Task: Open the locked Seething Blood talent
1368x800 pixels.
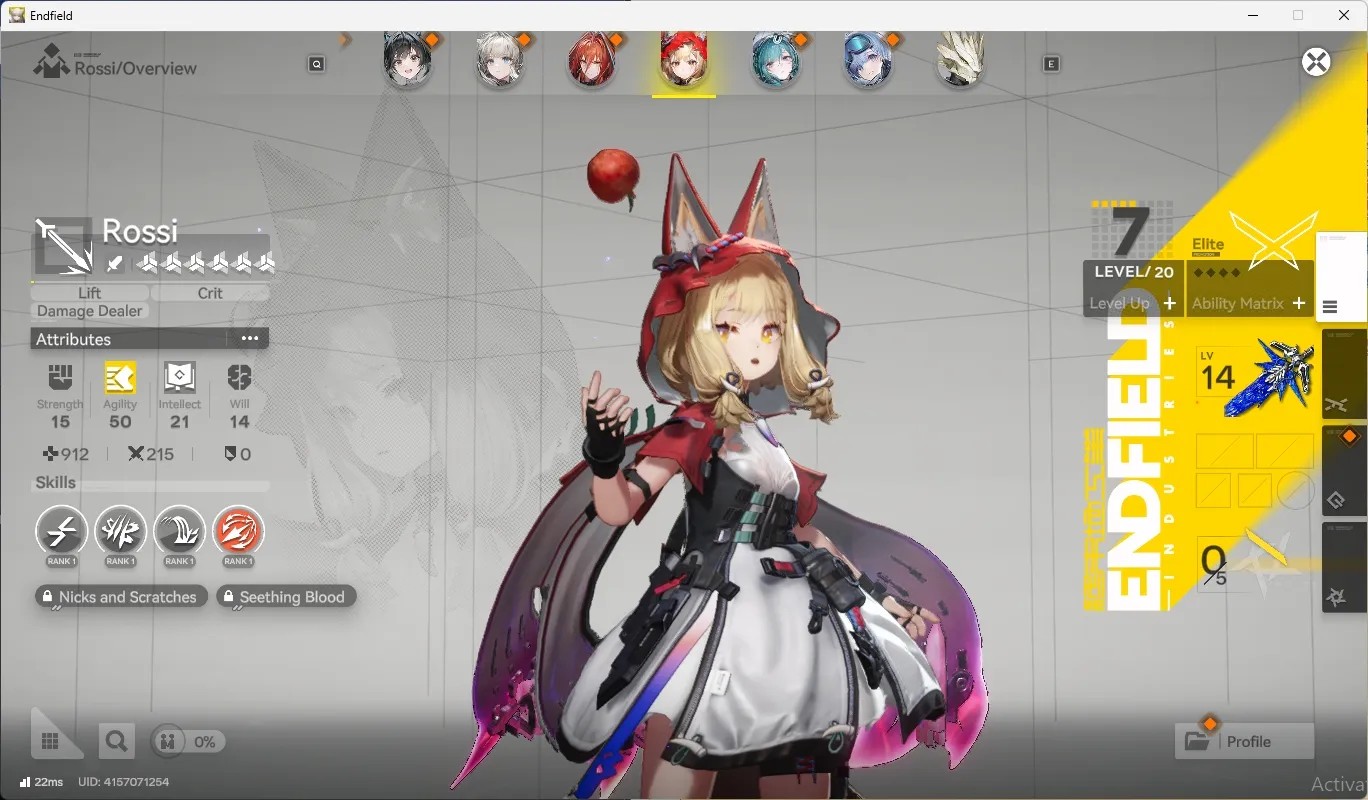Action: coord(286,597)
